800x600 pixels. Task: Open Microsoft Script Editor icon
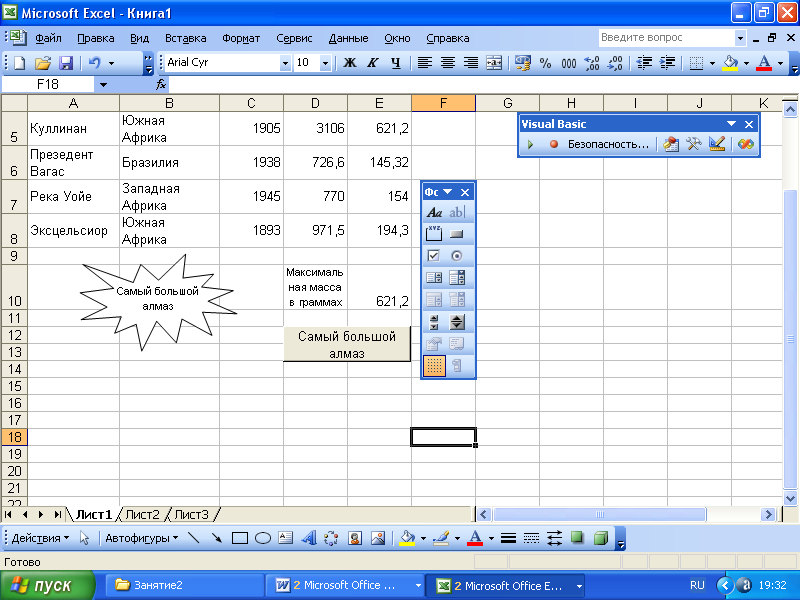click(x=745, y=144)
